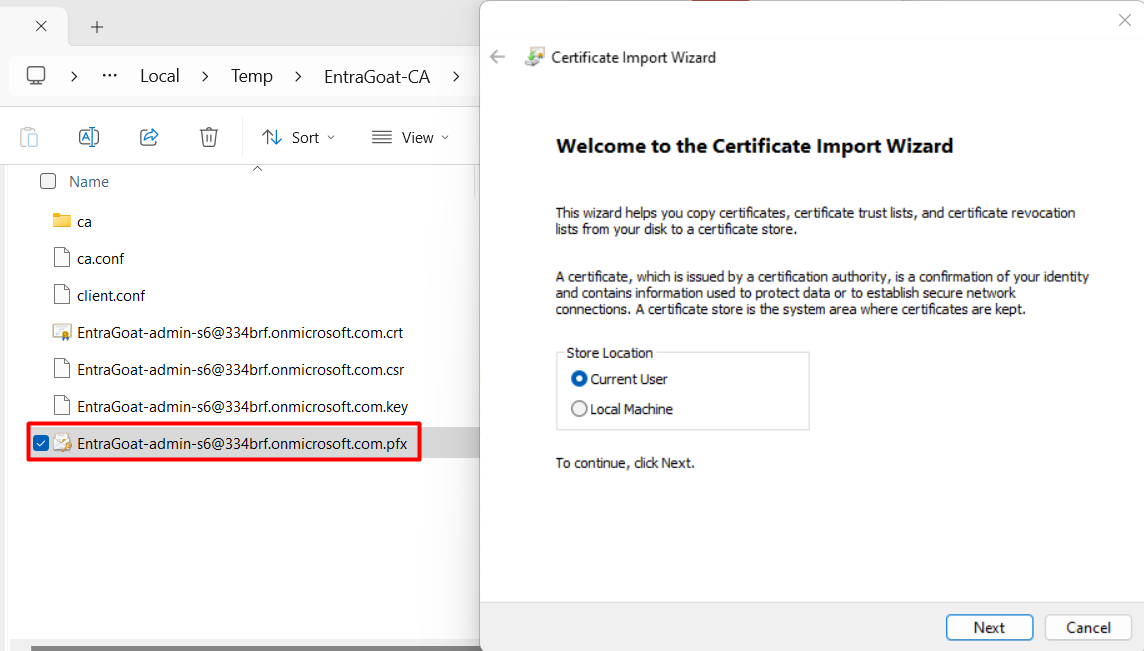The width and height of the screenshot is (1144, 651).
Task: Click the Delete trash icon
Action: coord(208,137)
